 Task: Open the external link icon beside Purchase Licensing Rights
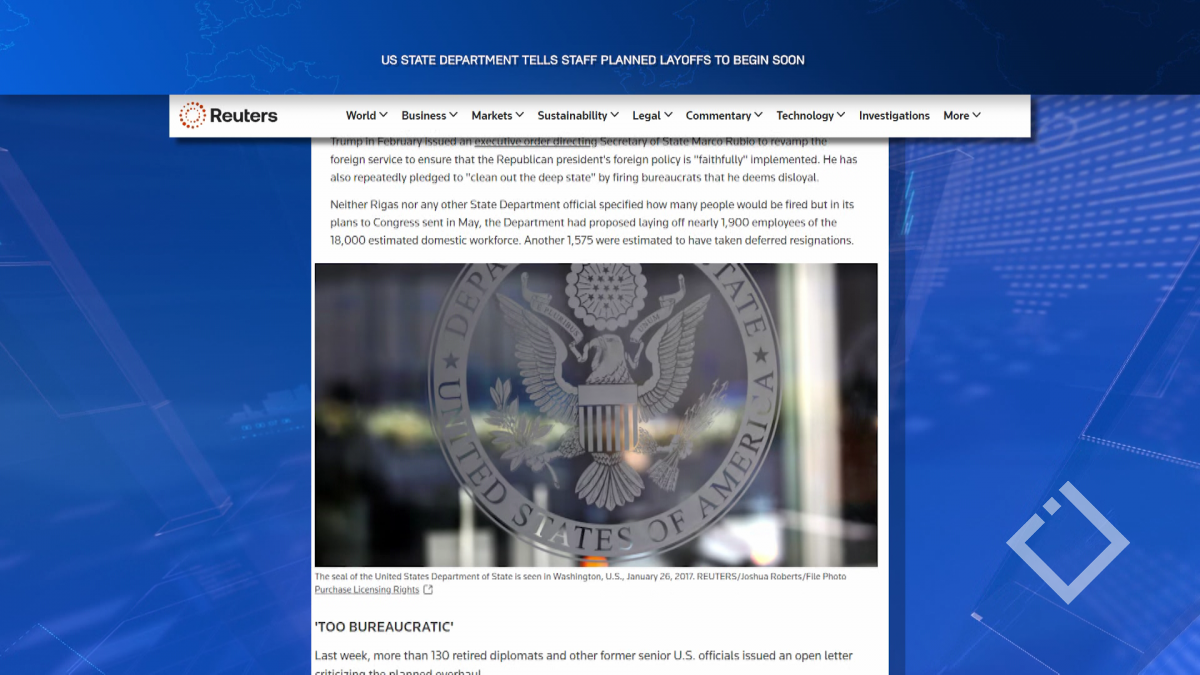click(428, 590)
